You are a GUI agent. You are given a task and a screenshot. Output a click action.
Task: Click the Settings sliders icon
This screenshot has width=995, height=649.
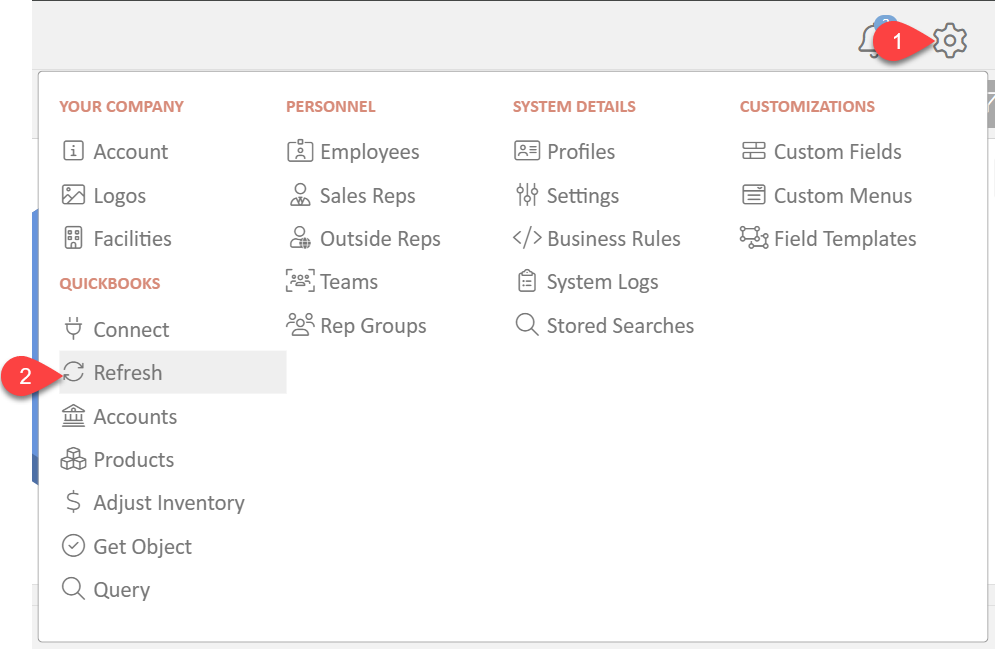(527, 195)
